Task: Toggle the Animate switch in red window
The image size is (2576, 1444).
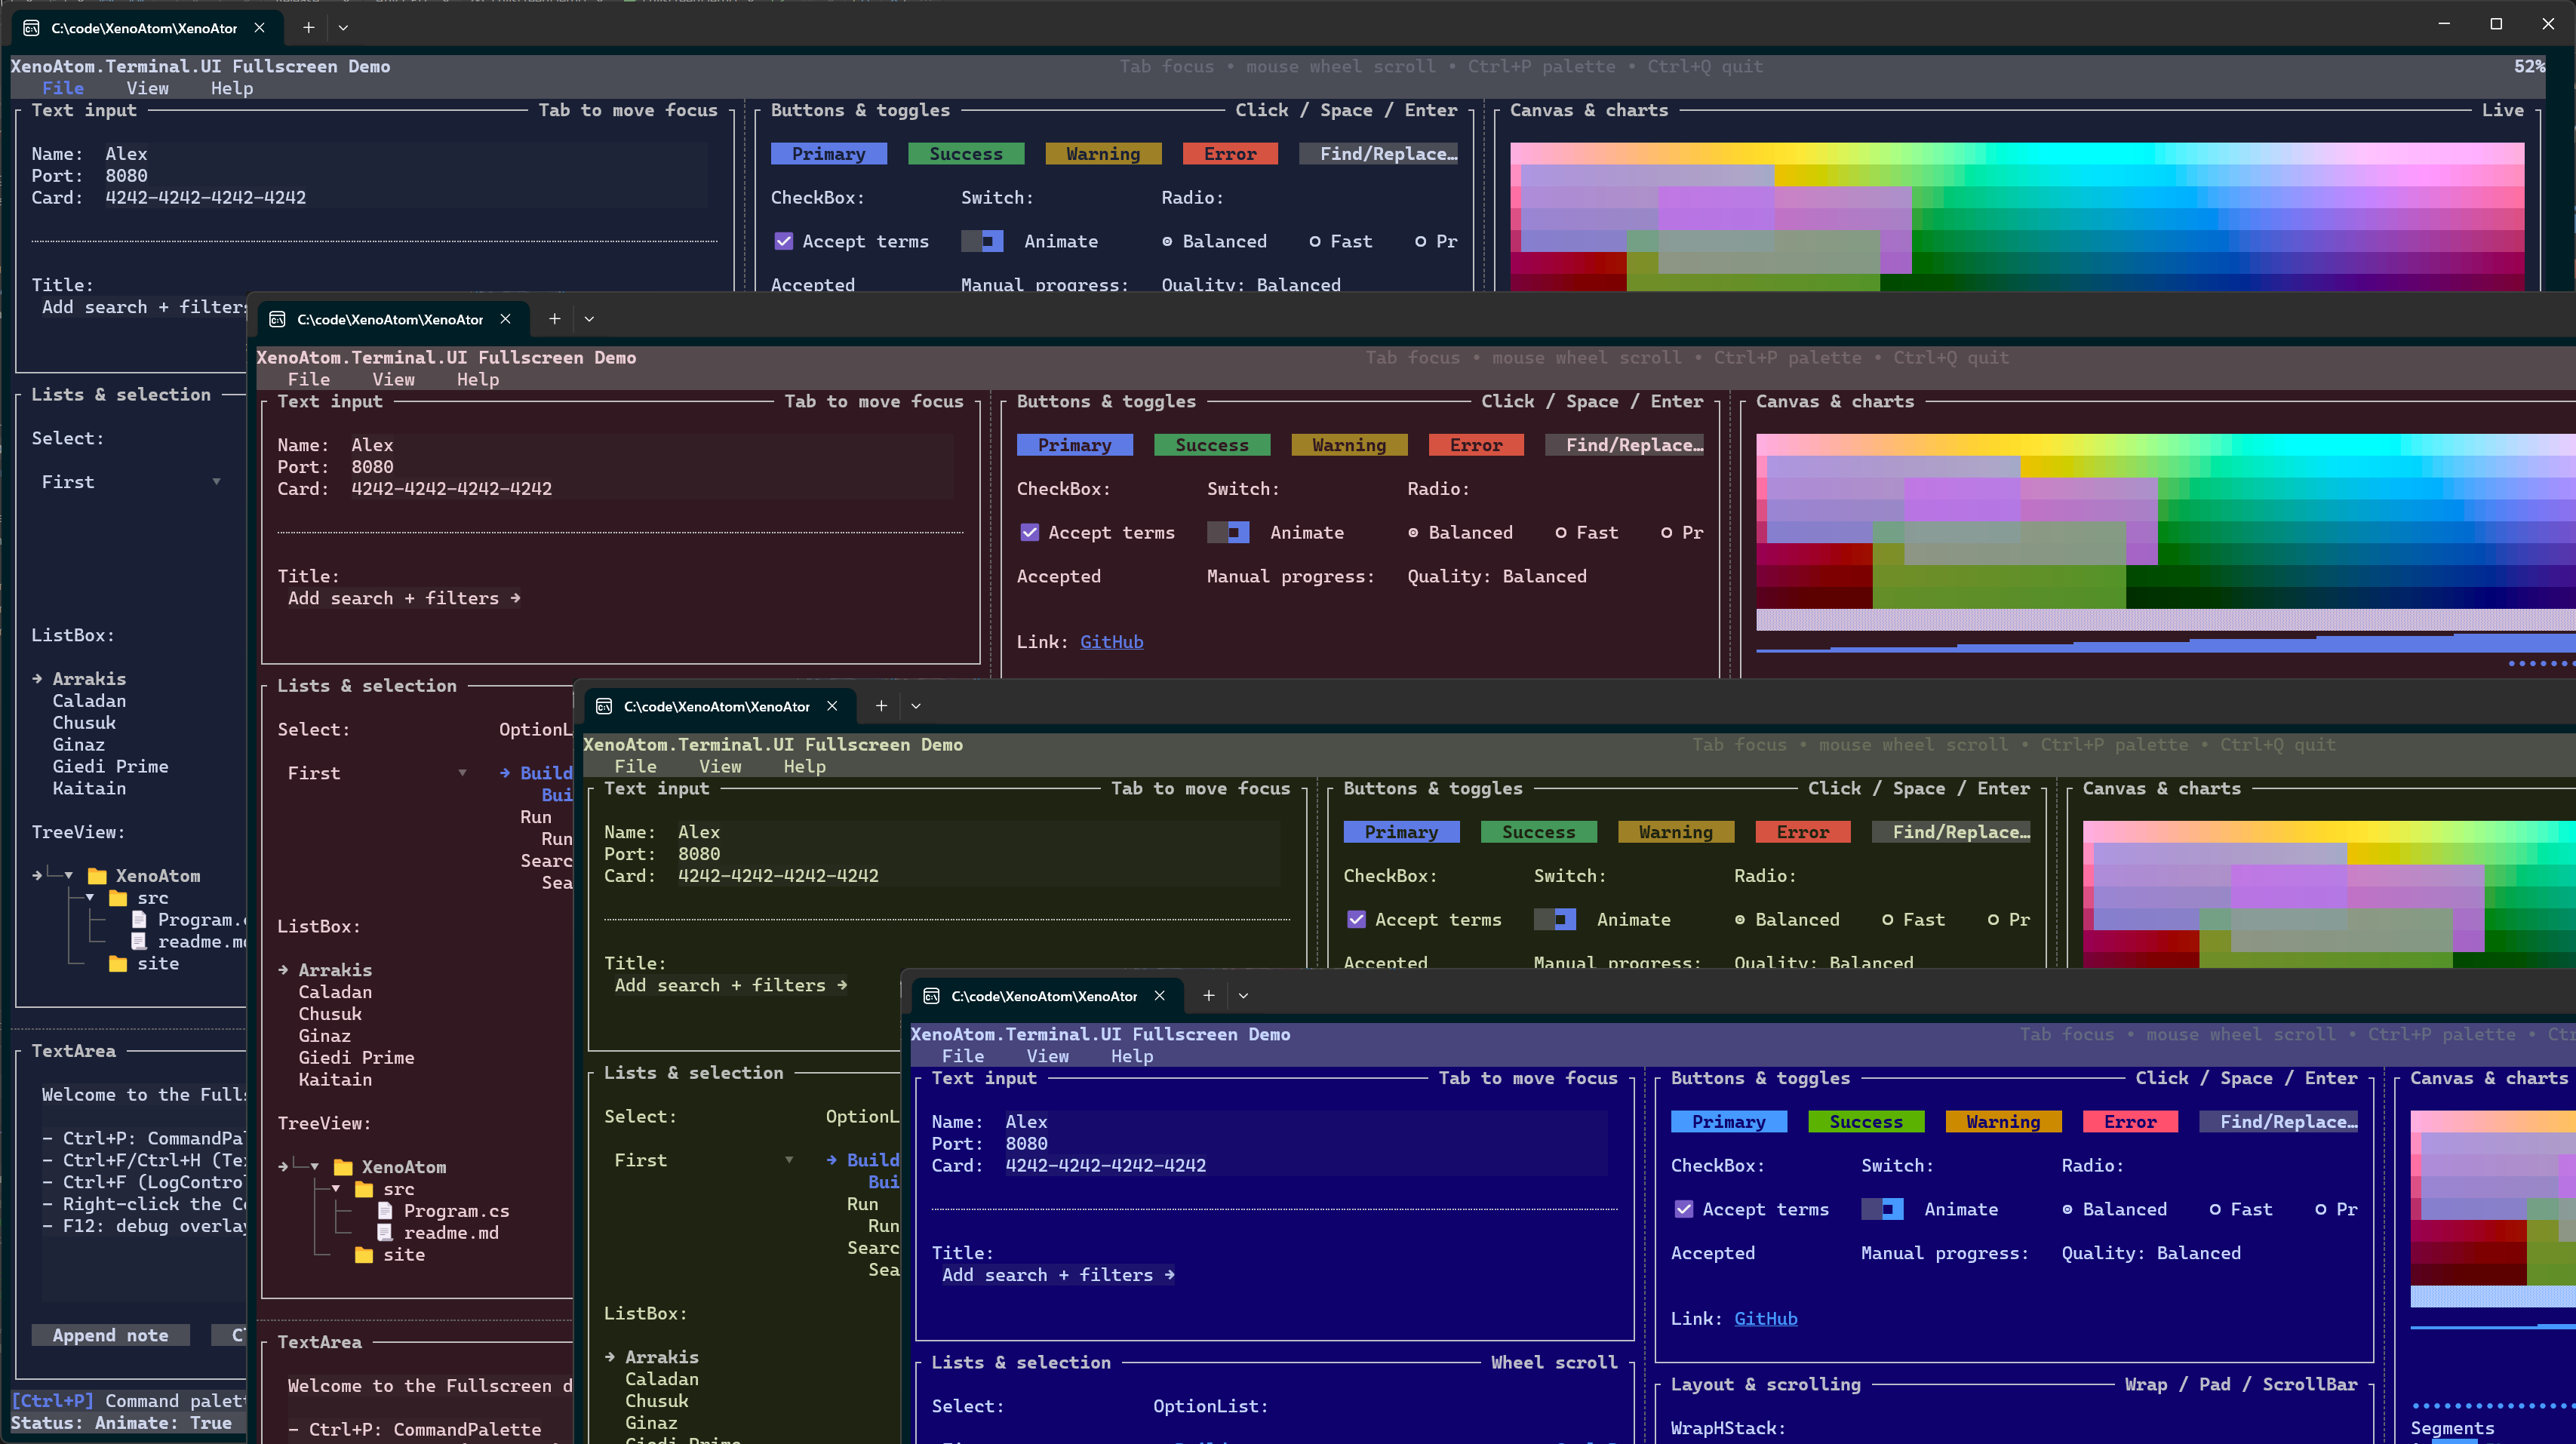Action: click(x=1228, y=533)
